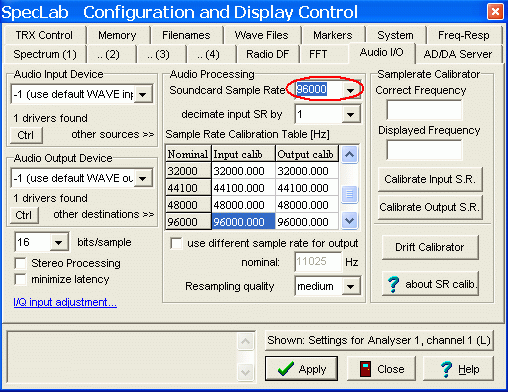Select Output calib cell 44100.000

[307, 188]
